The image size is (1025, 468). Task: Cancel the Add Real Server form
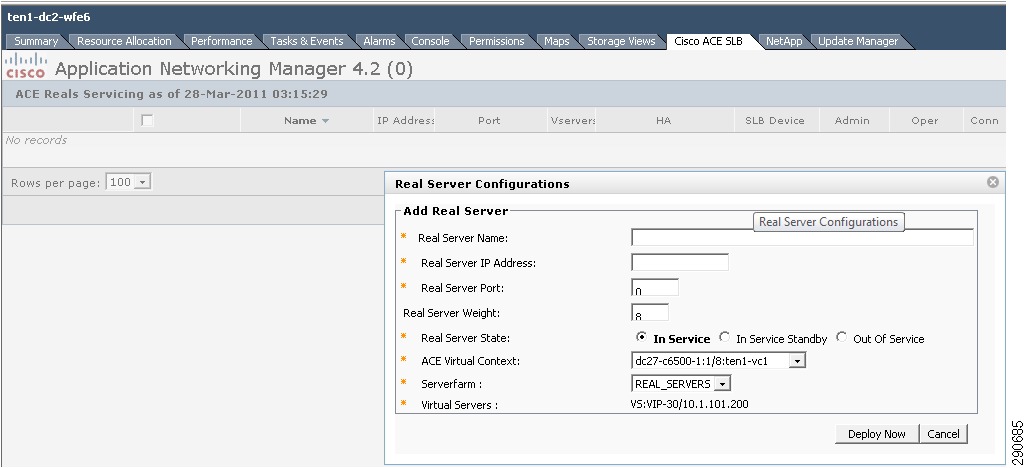[x=943, y=434]
